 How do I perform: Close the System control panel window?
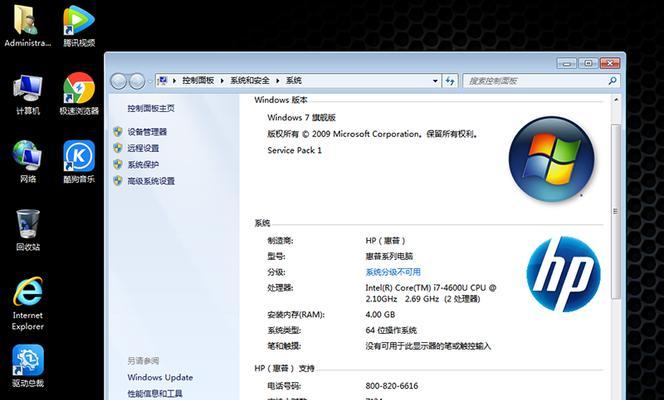[x=610, y=63]
